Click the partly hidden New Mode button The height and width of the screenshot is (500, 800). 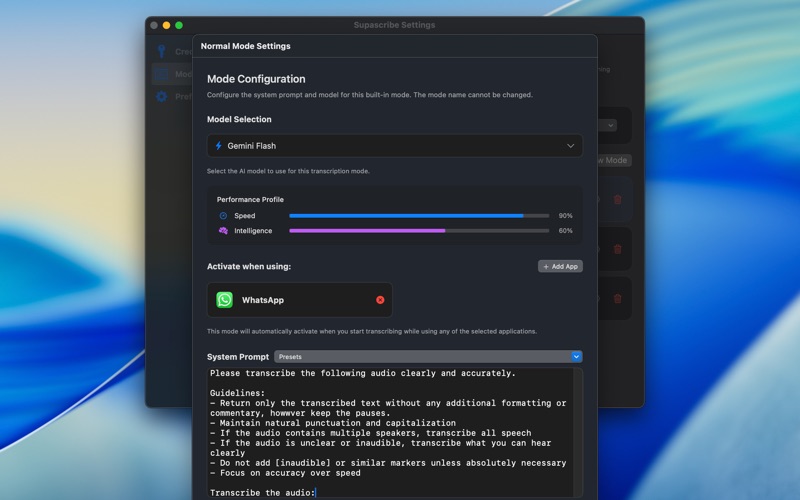coord(615,160)
